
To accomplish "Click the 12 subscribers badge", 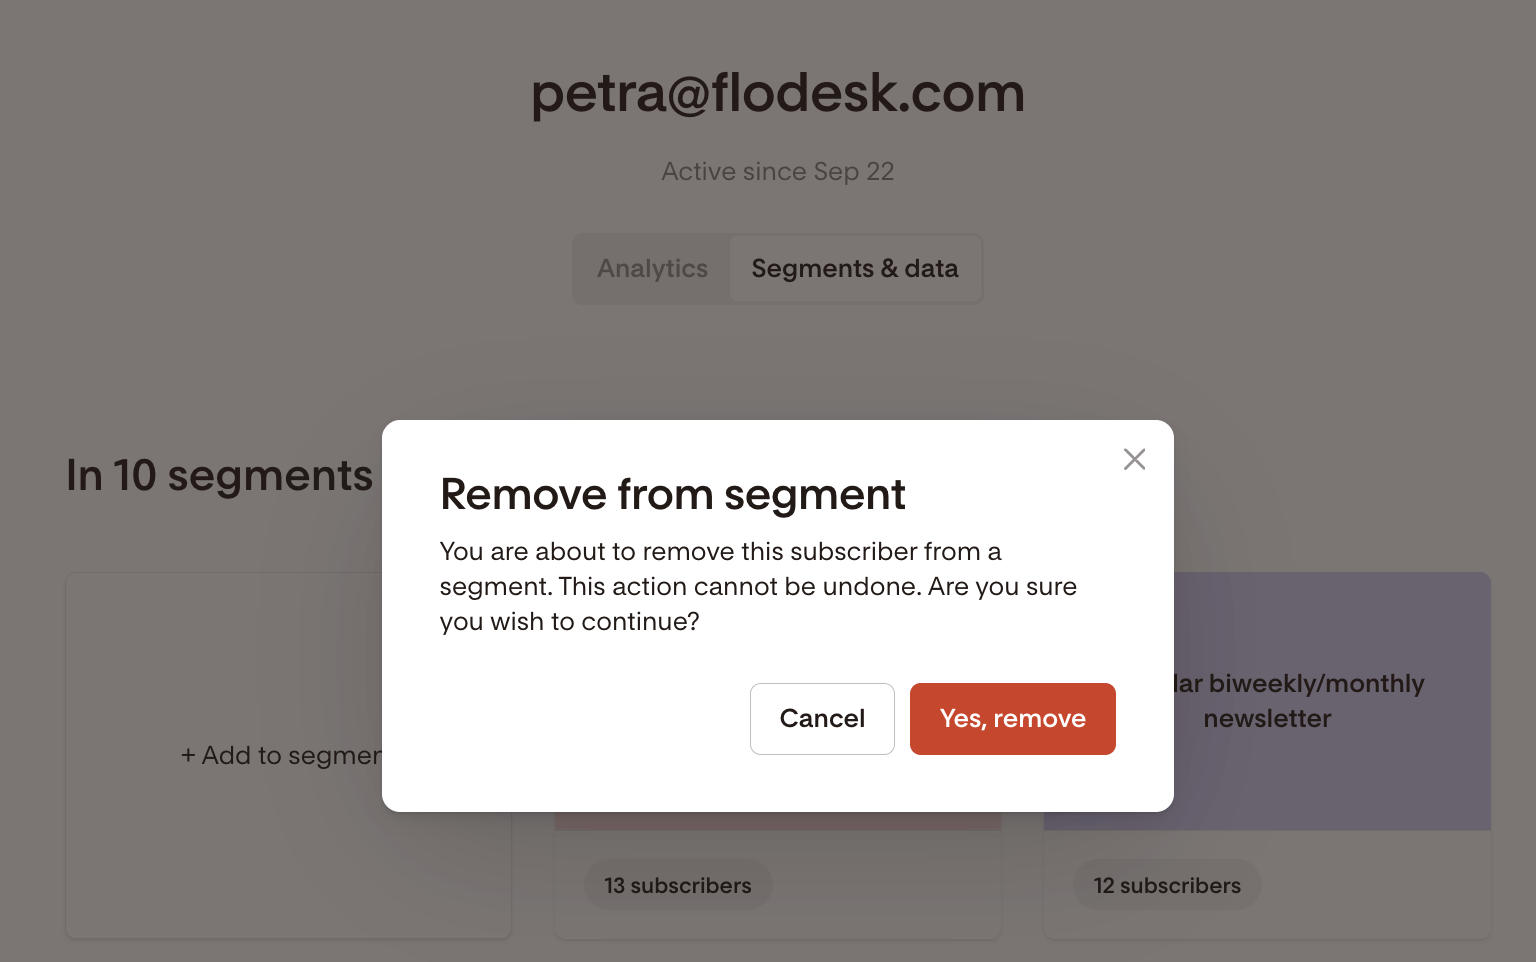I will (1167, 885).
